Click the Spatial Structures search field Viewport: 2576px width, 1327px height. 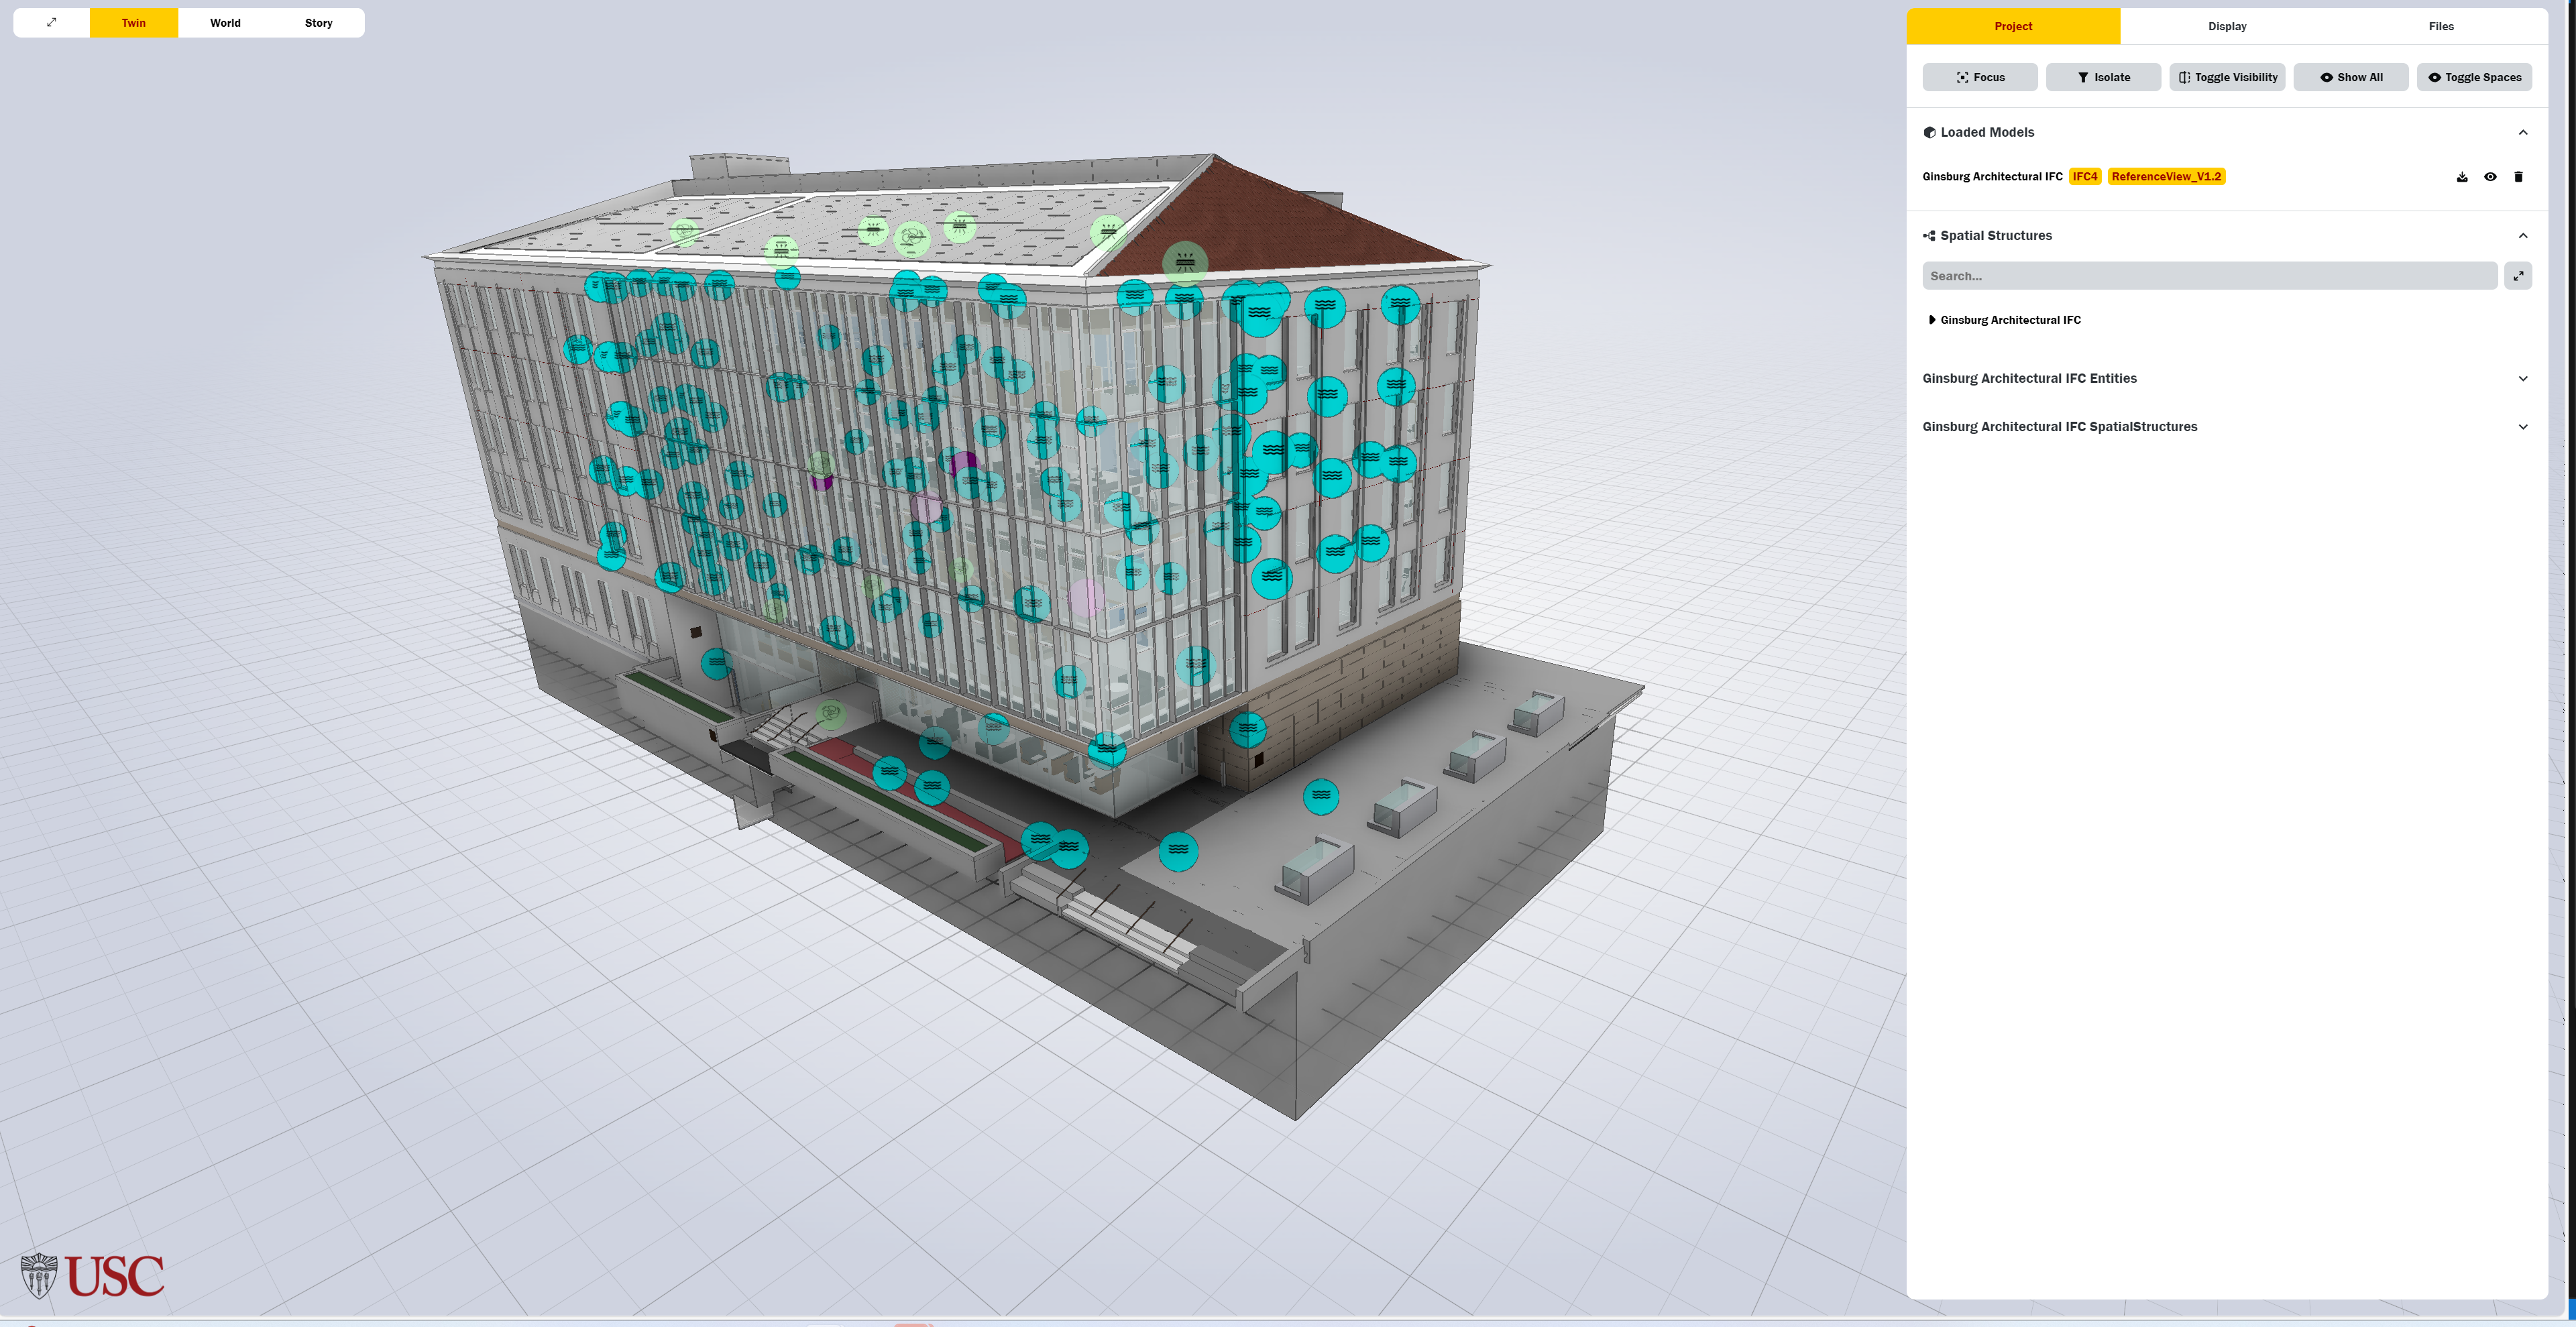click(x=2209, y=276)
